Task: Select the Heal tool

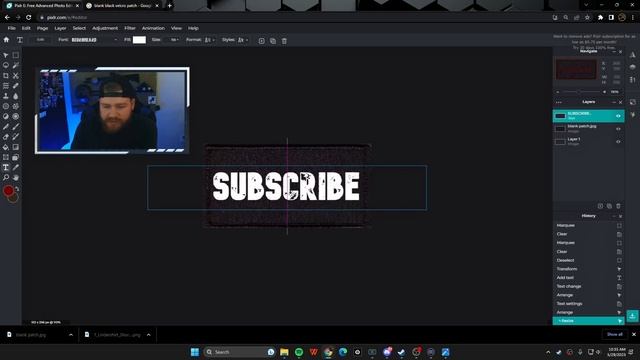Action: coord(16,86)
